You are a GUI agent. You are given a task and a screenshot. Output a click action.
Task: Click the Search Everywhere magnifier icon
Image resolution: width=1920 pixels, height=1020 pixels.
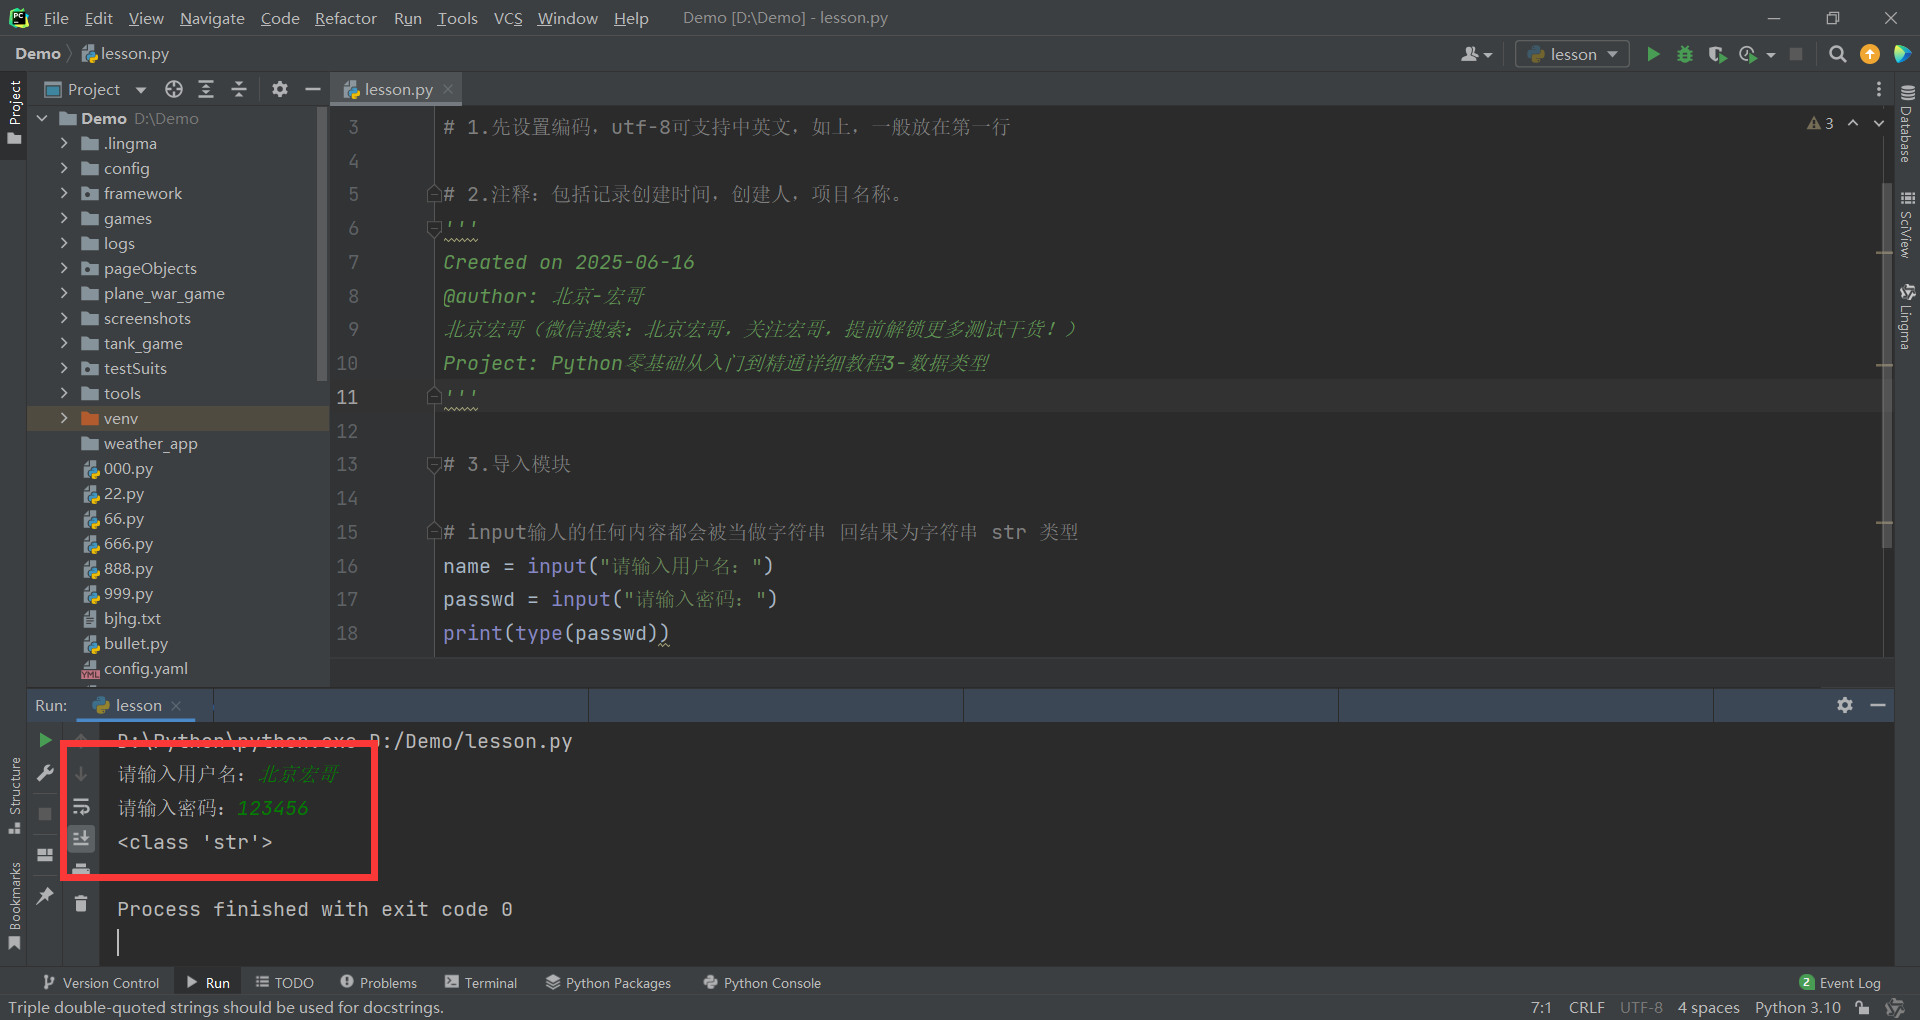pyautogui.click(x=1837, y=54)
